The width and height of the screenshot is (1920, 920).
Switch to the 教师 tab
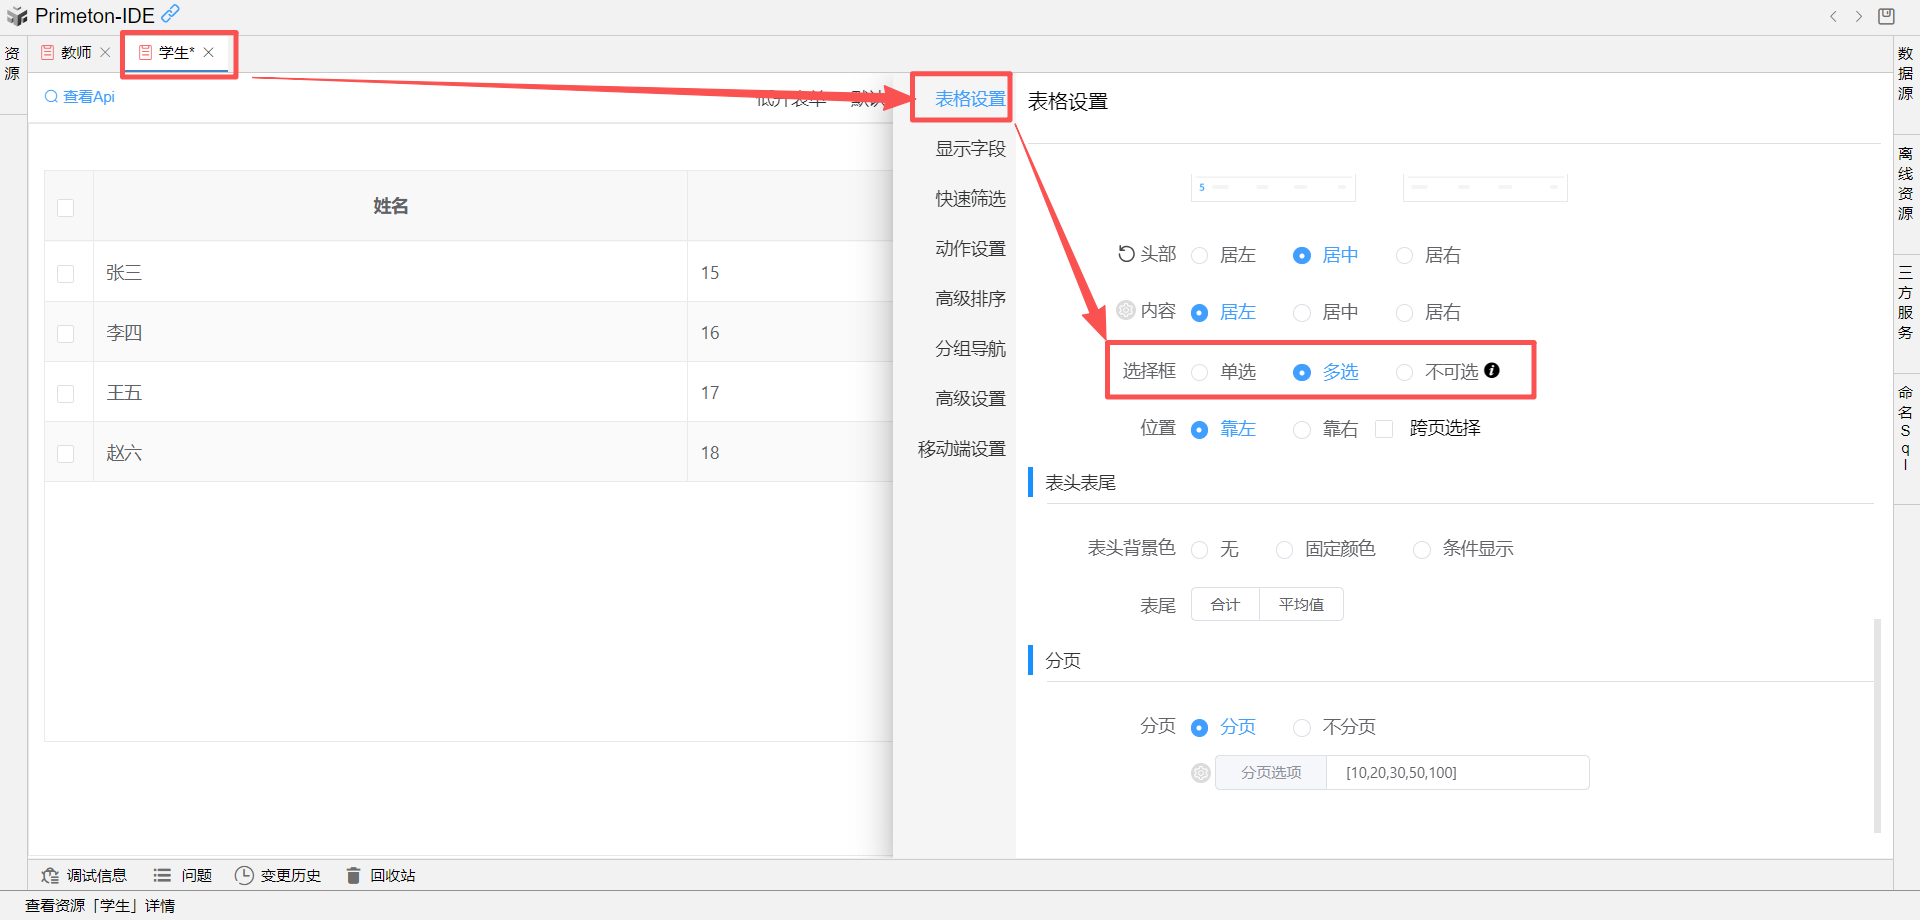click(x=70, y=53)
